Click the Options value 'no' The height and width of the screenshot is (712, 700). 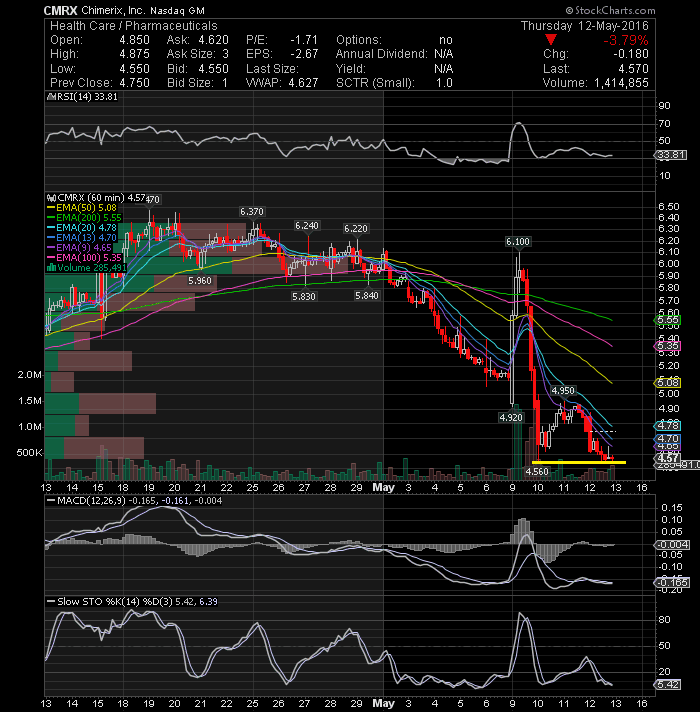click(446, 40)
